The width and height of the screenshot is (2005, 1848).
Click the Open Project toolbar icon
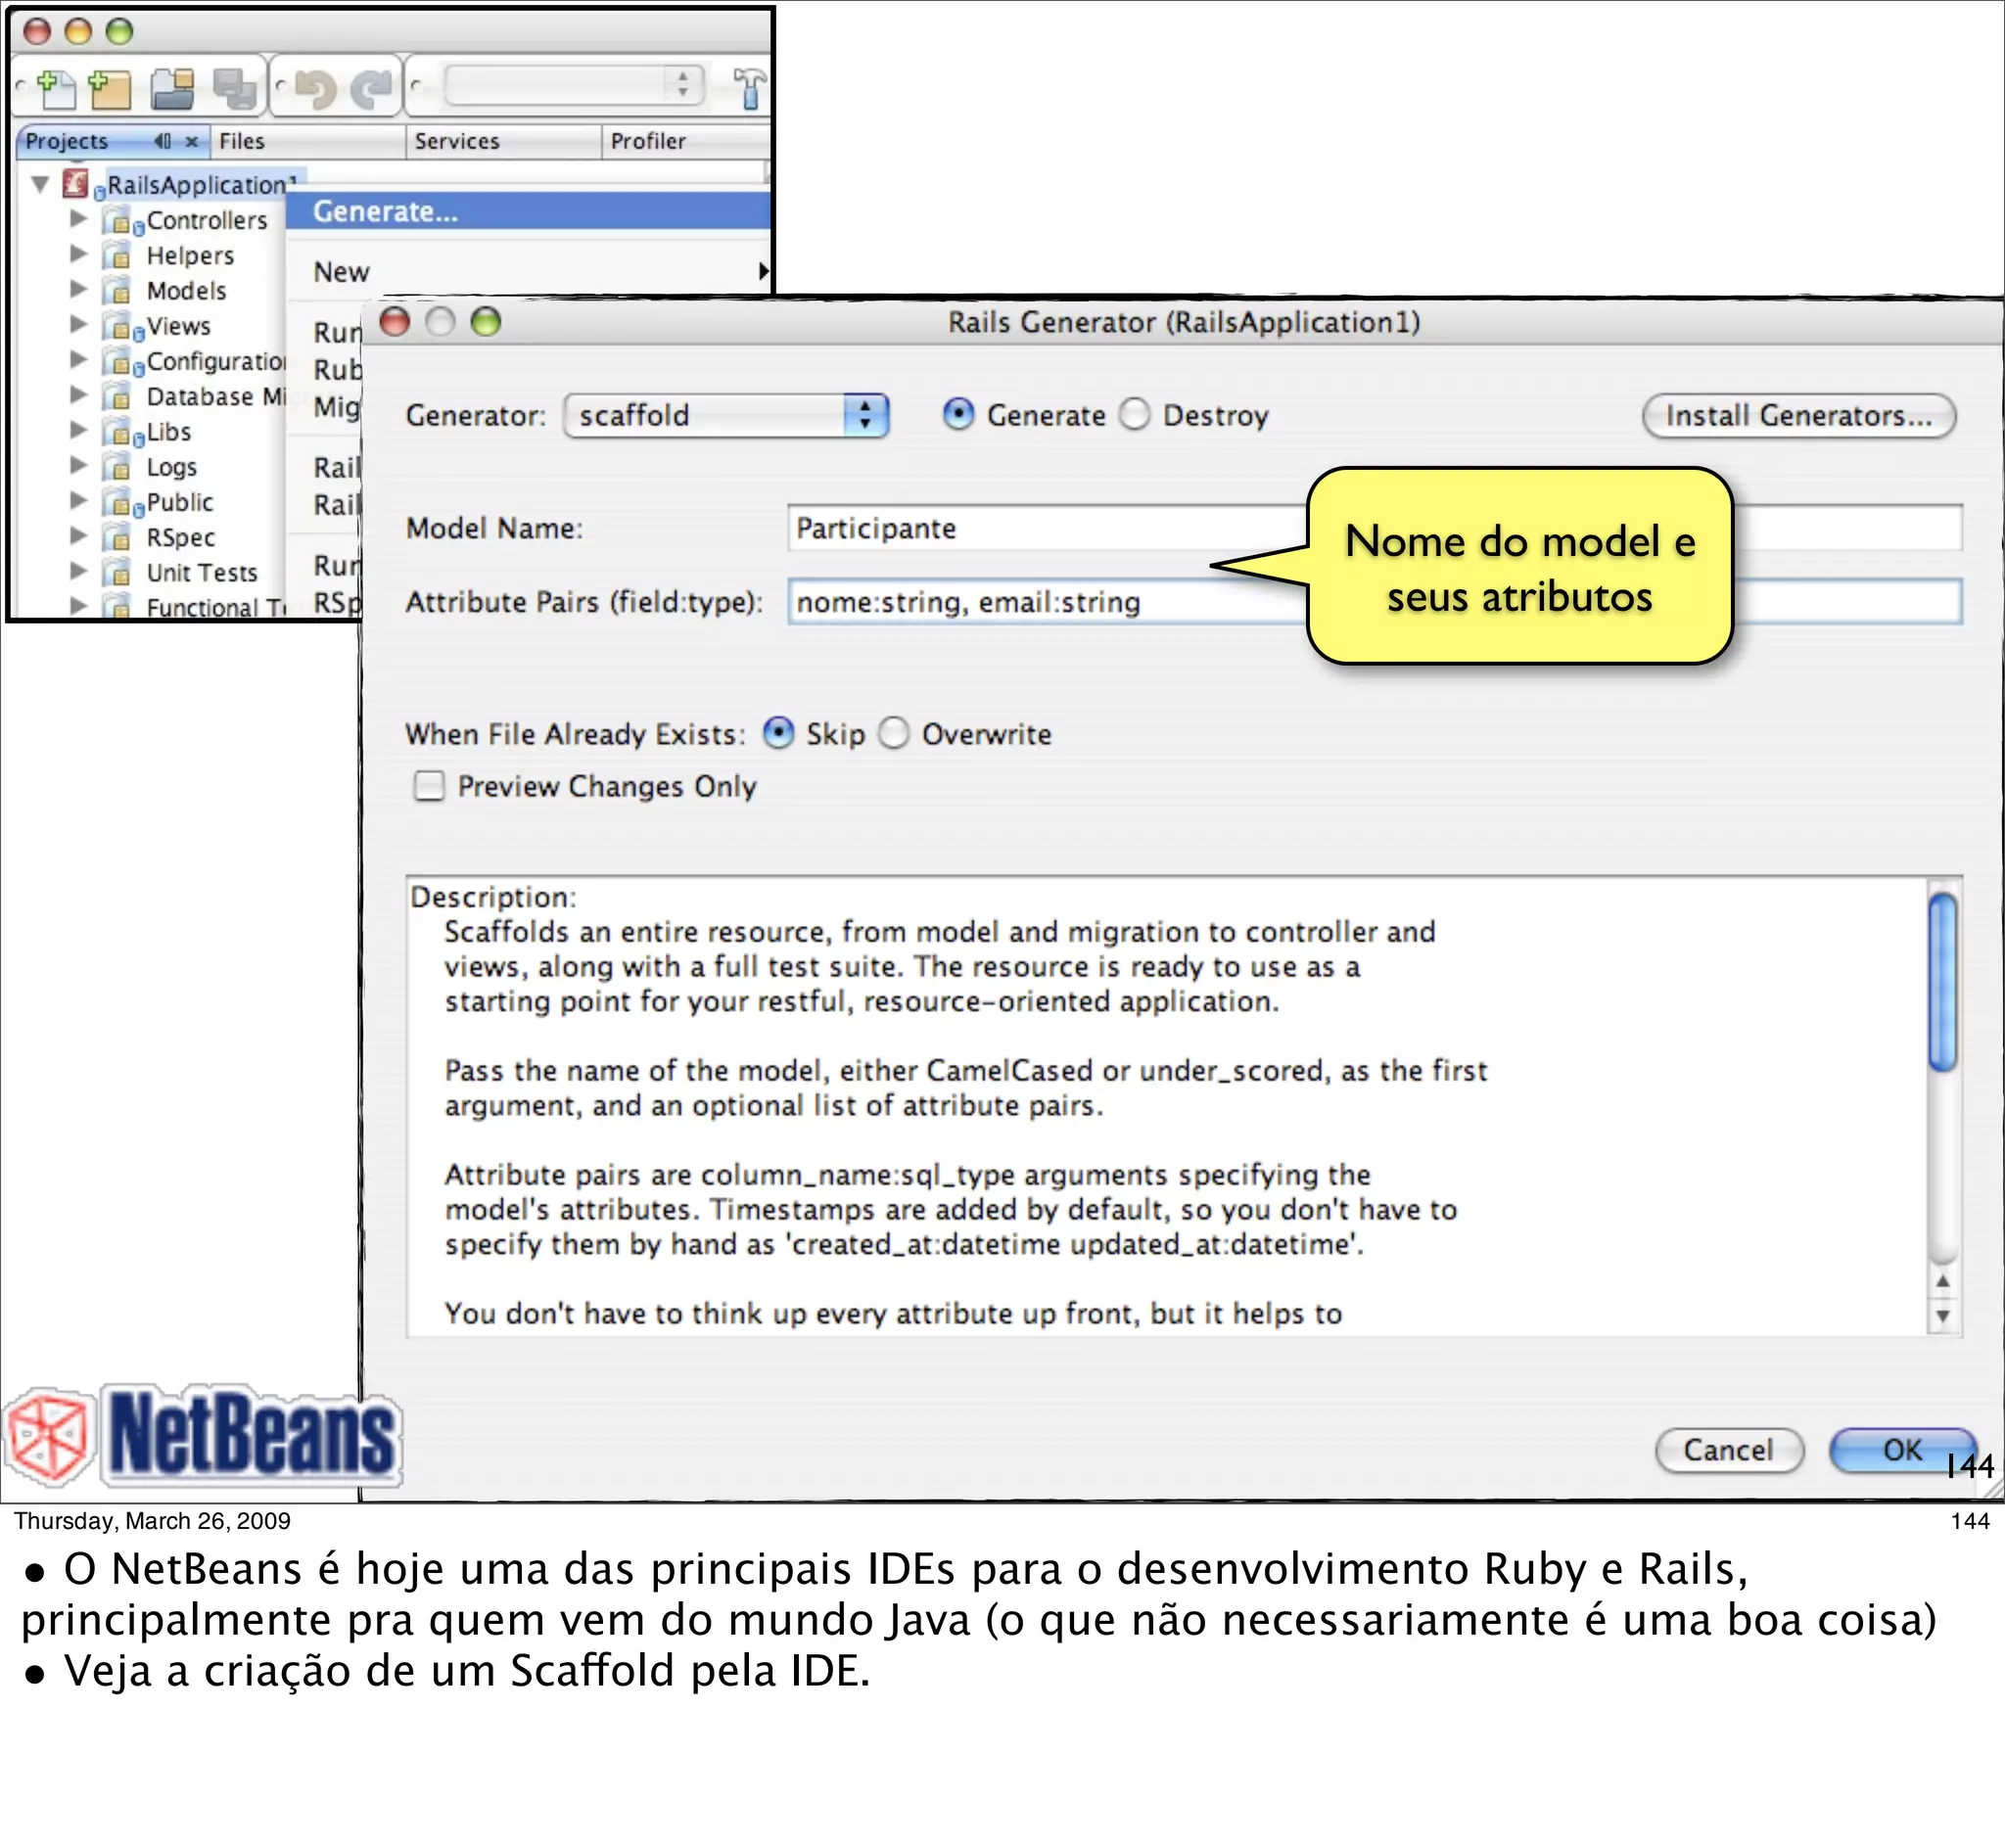[173, 89]
